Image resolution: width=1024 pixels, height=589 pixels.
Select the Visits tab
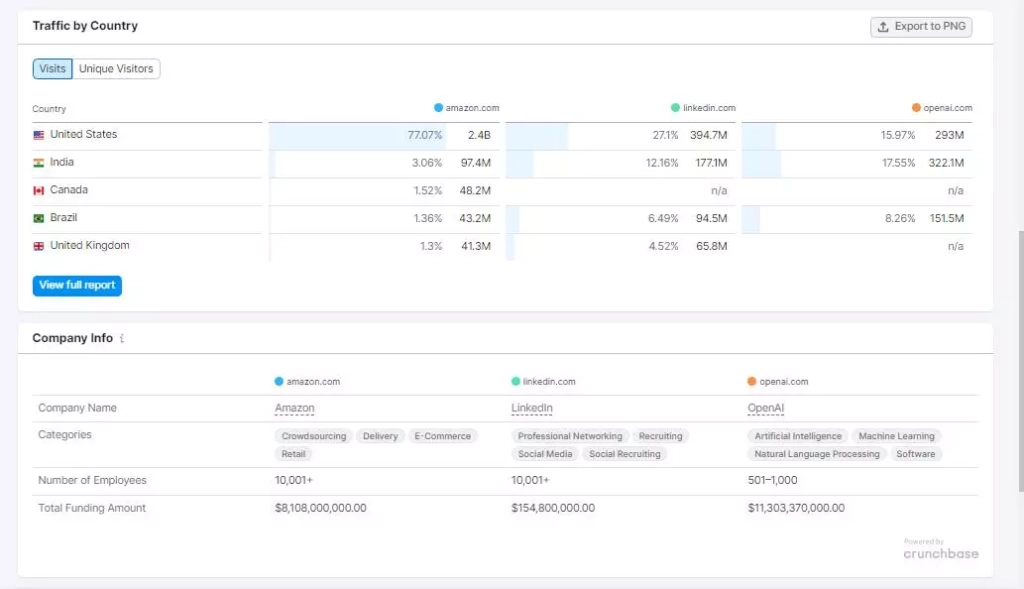coord(52,69)
